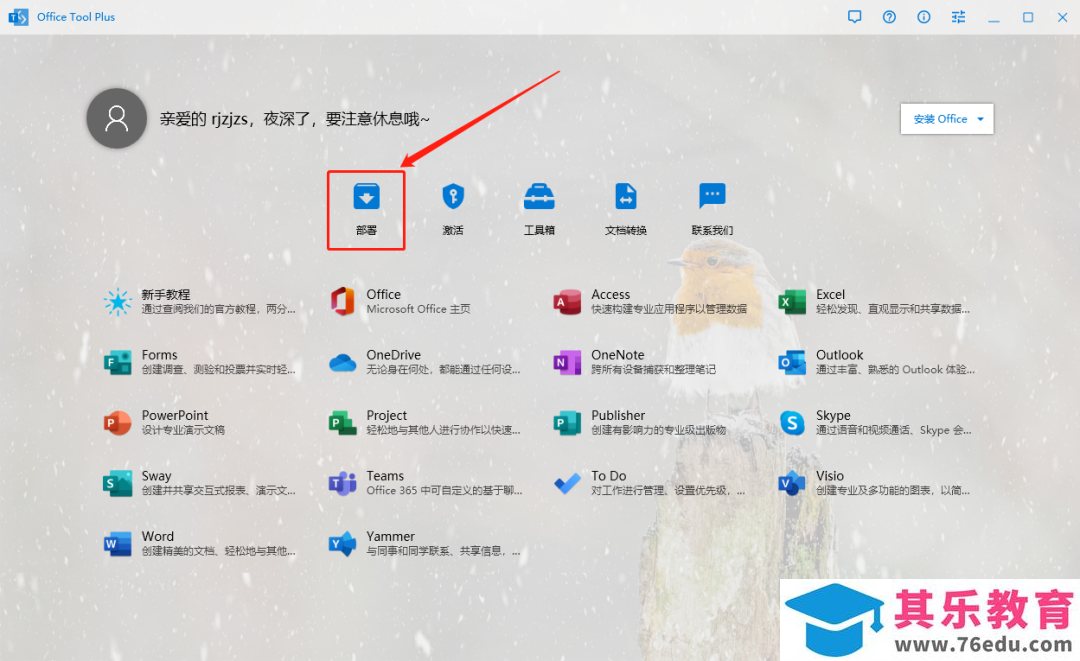Open the 工具箱 toolbox icon

539,196
